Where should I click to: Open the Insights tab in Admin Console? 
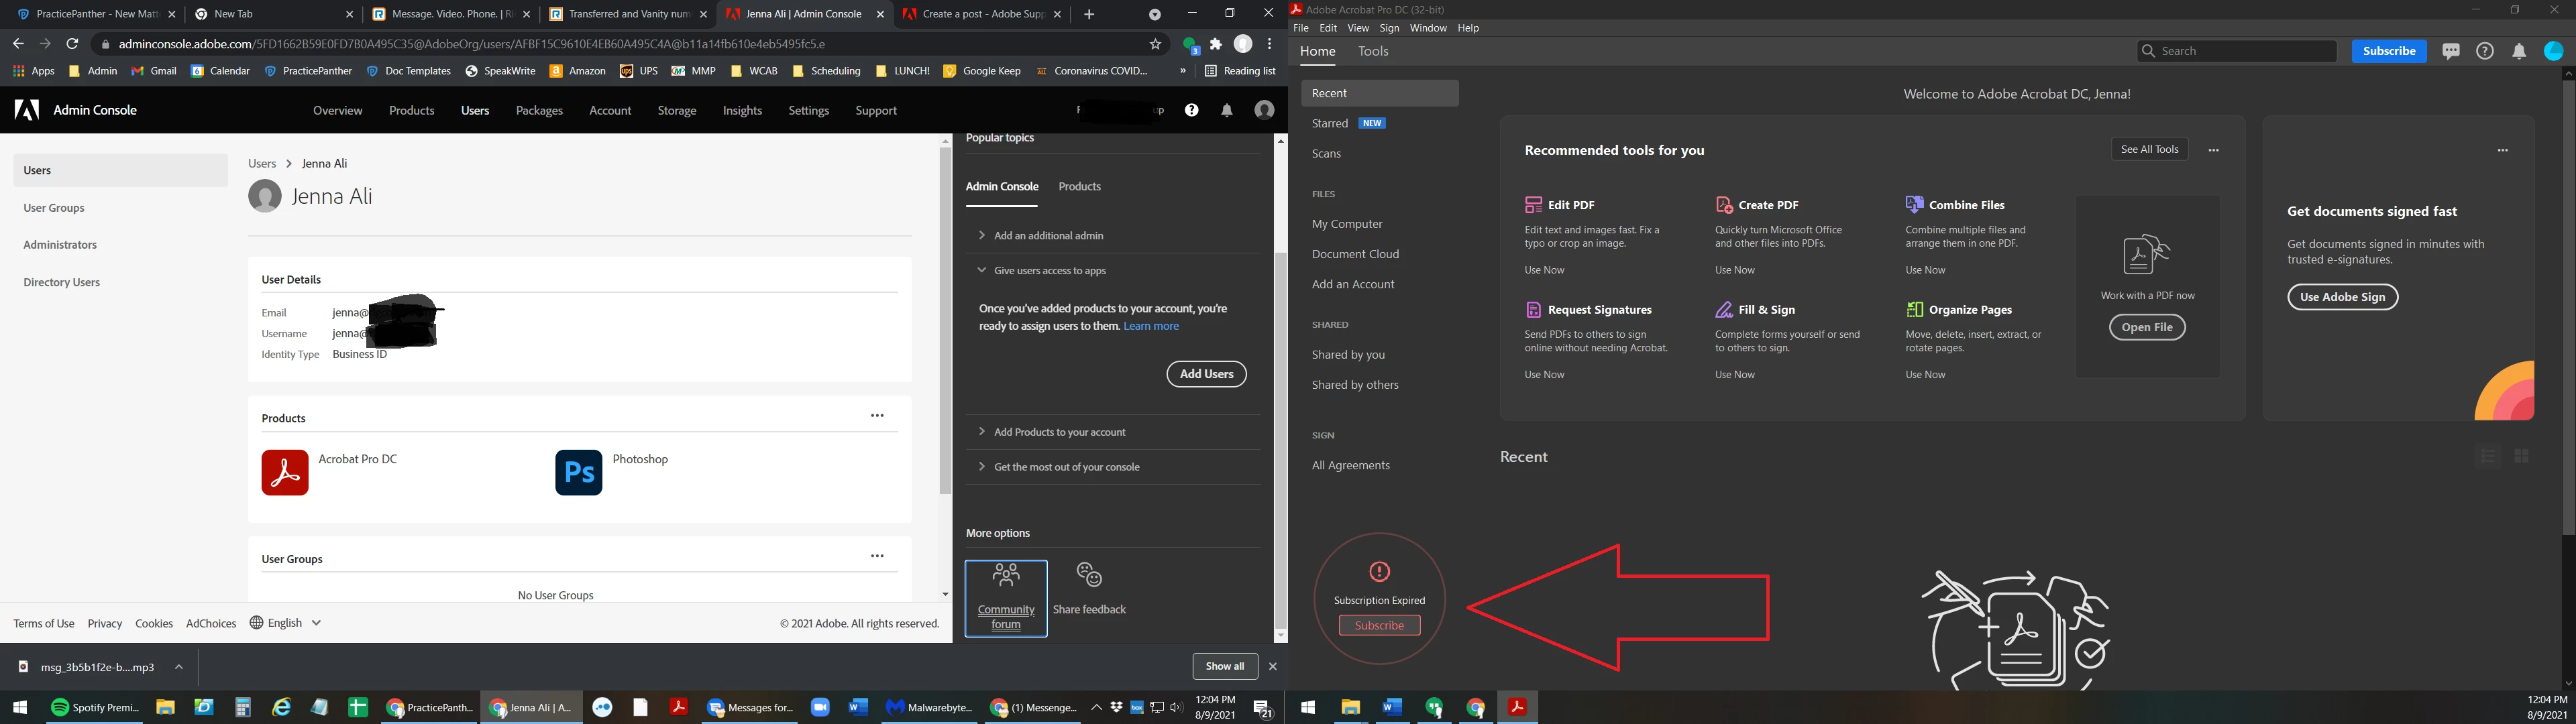[742, 111]
